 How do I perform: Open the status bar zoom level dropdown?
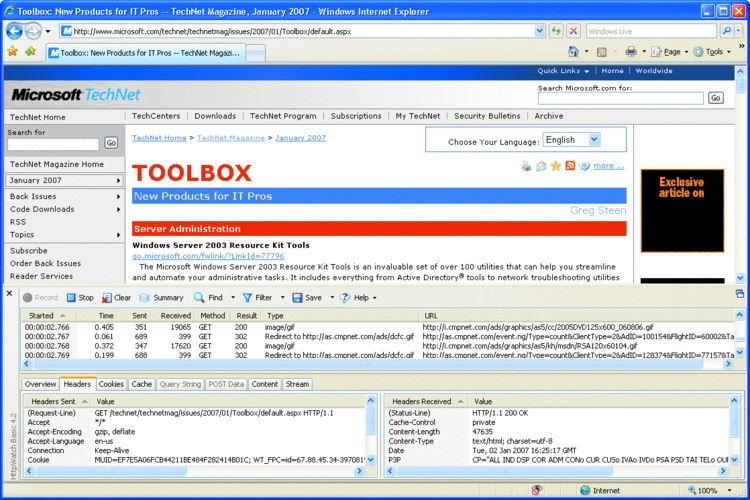[729, 490]
